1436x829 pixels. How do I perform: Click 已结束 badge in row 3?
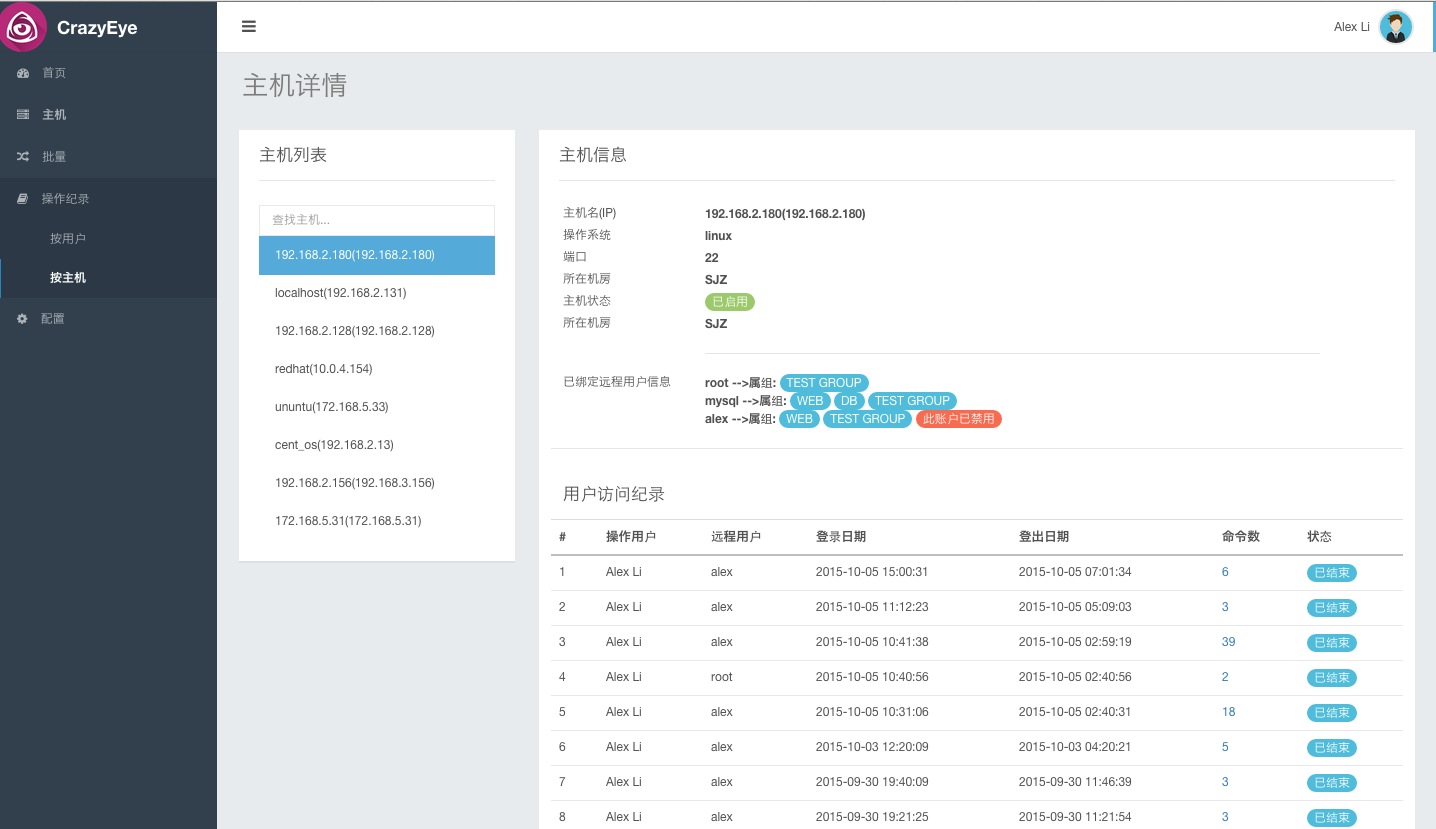pos(1332,643)
